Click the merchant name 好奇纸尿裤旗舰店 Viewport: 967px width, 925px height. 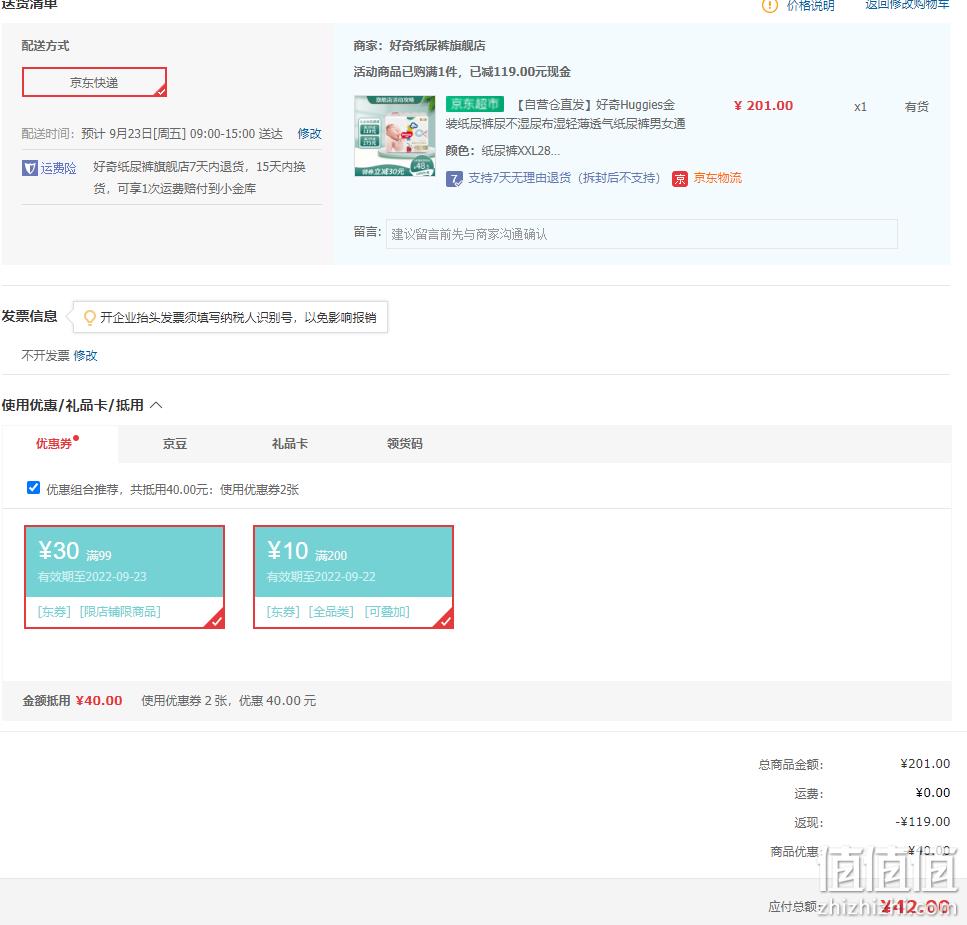tap(437, 46)
